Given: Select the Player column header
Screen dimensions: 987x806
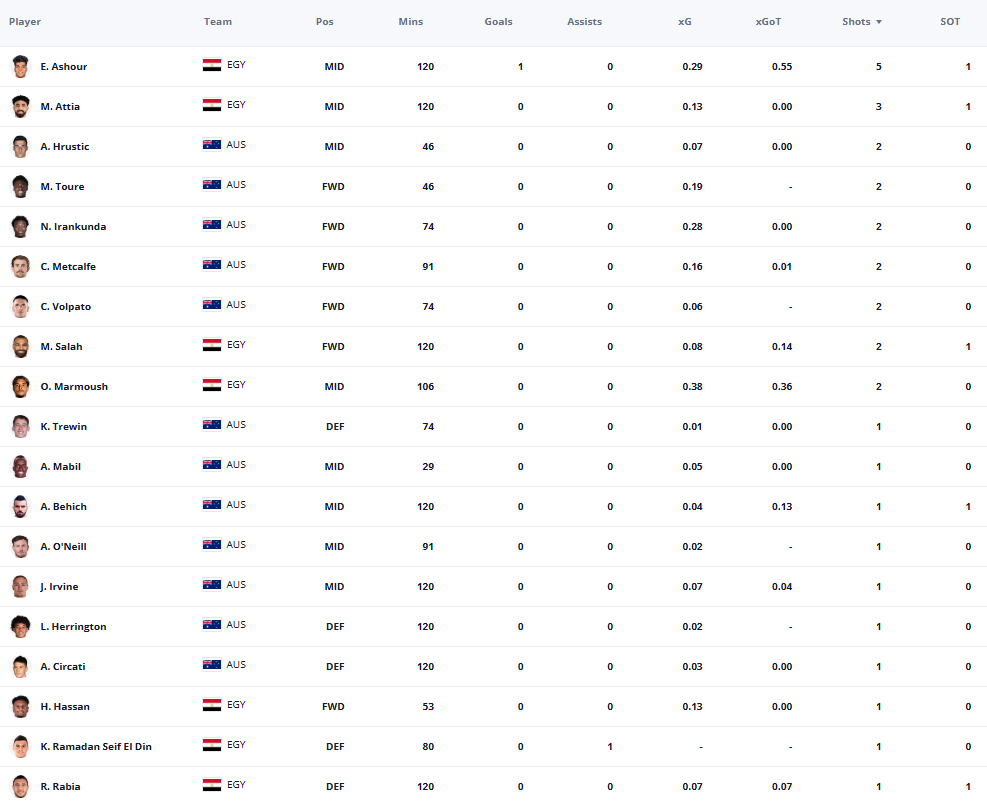Looking at the screenshot, I should (x=25, y=21).
